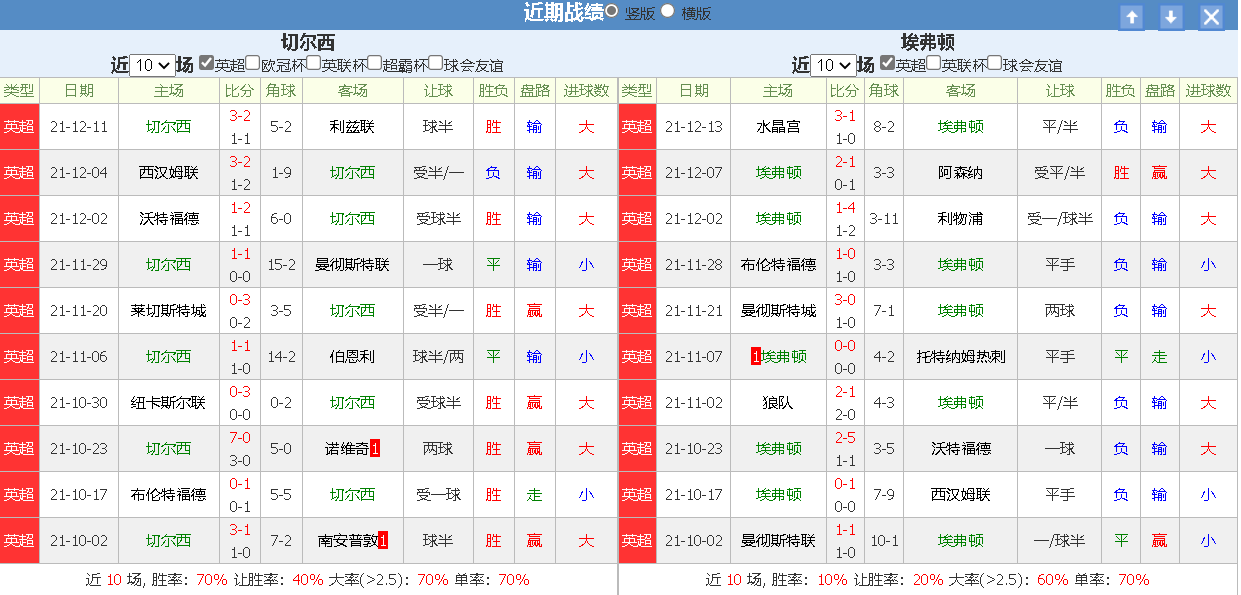Click score 7-0 in Chelsea's table
The width and height of the screenshot is (1241, 595).
240,438
